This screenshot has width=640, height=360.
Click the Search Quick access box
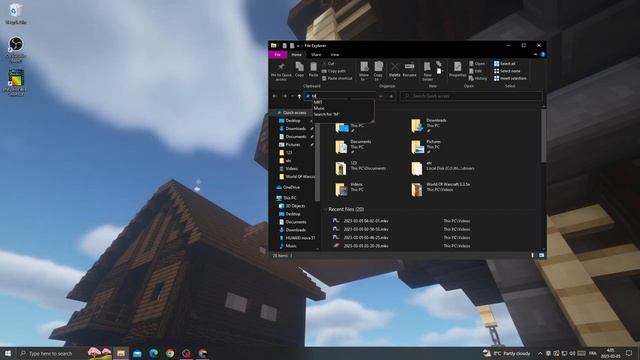(471, 96)
